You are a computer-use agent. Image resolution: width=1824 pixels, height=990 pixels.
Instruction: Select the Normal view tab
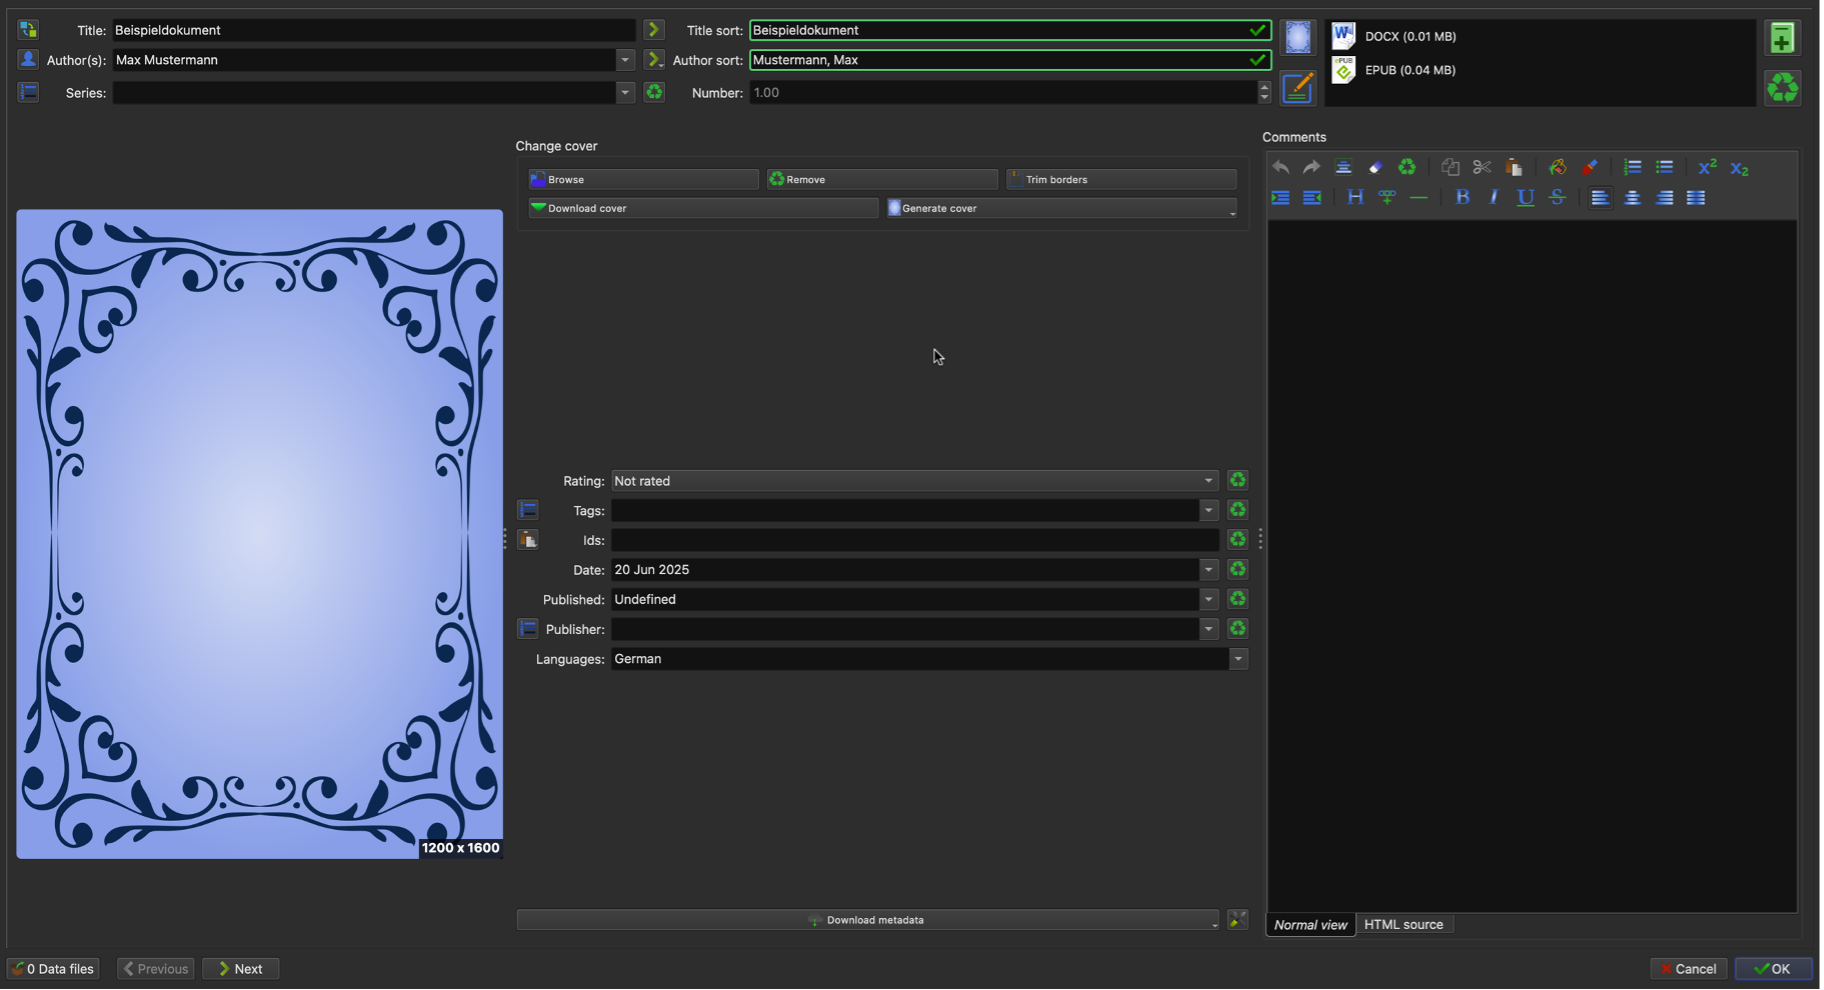[1310, 925]
